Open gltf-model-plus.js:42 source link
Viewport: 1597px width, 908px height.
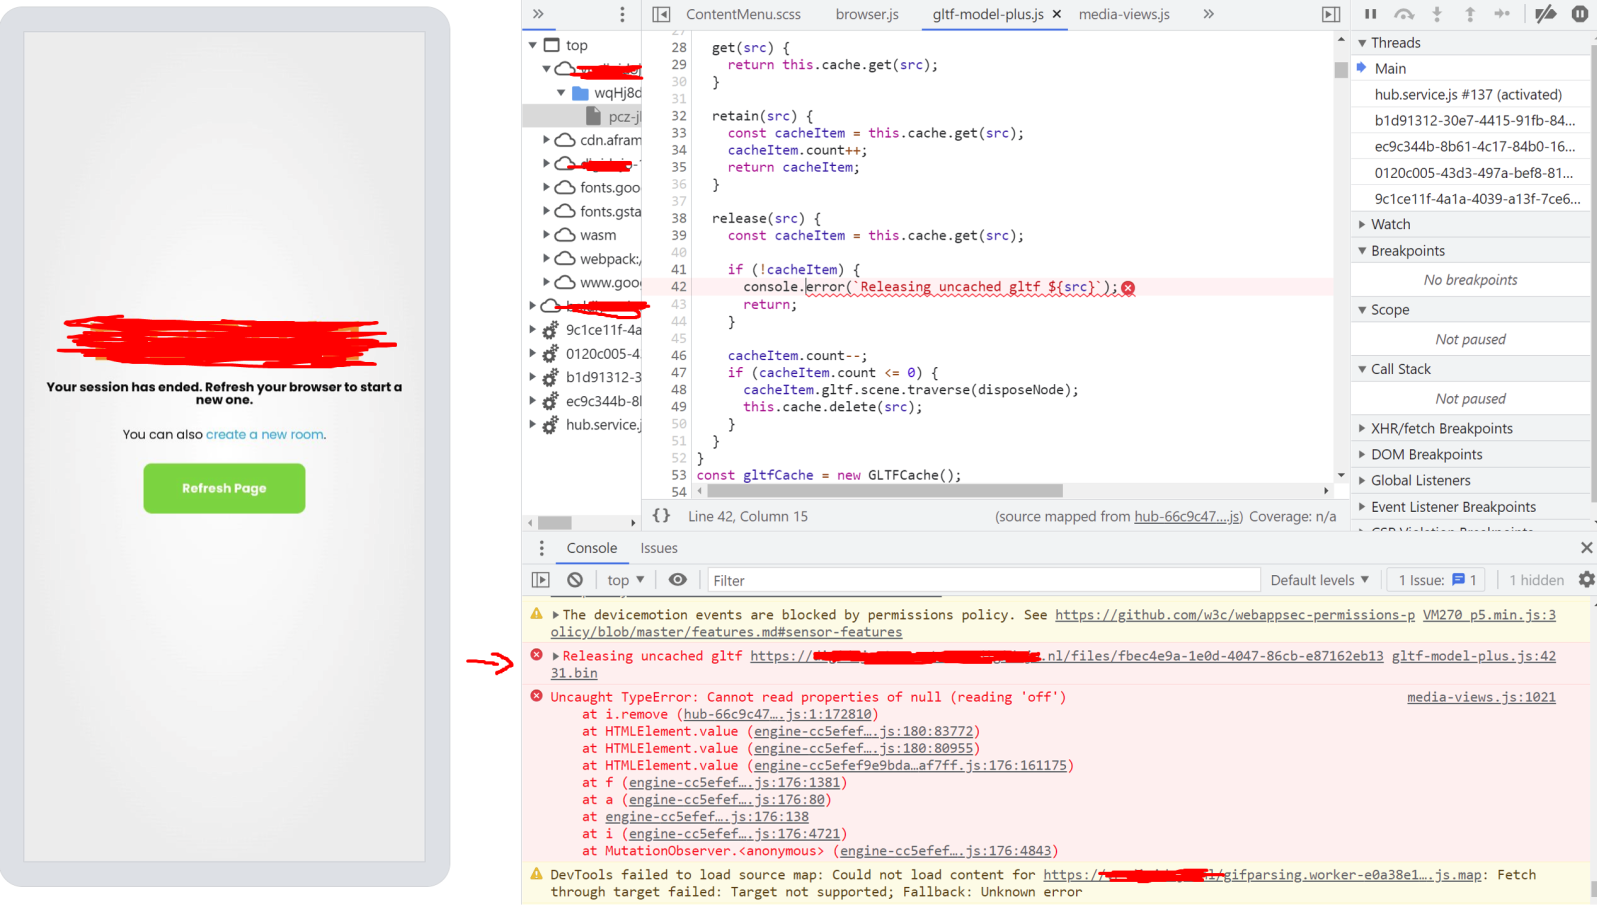coord(1473,656)
